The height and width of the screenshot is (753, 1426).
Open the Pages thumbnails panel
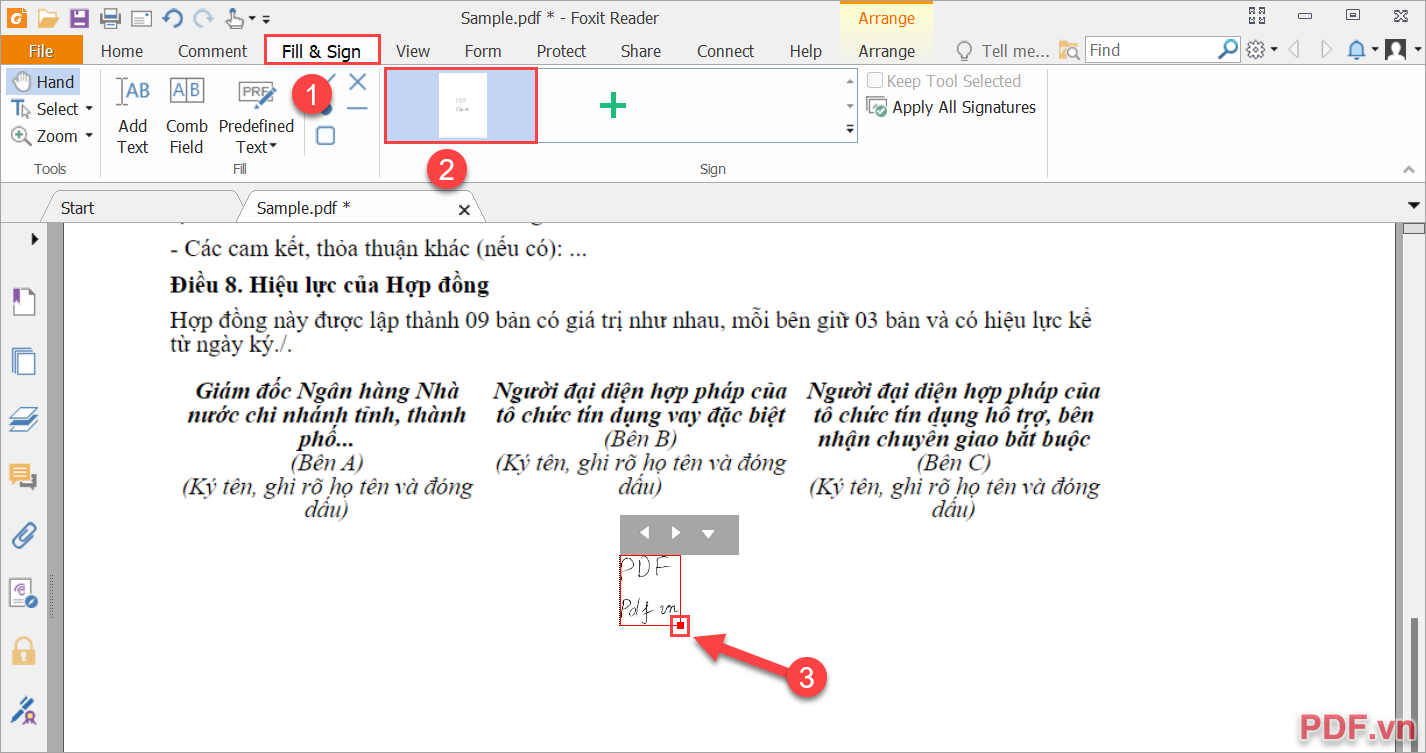coord(23,361)
